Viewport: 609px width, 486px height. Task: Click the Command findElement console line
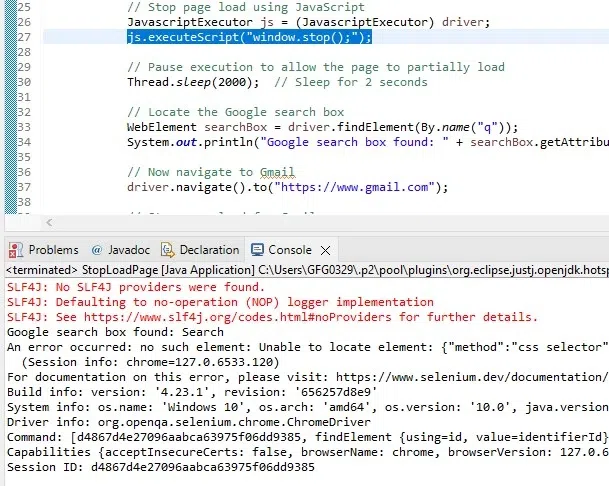(x=308, y=437)
